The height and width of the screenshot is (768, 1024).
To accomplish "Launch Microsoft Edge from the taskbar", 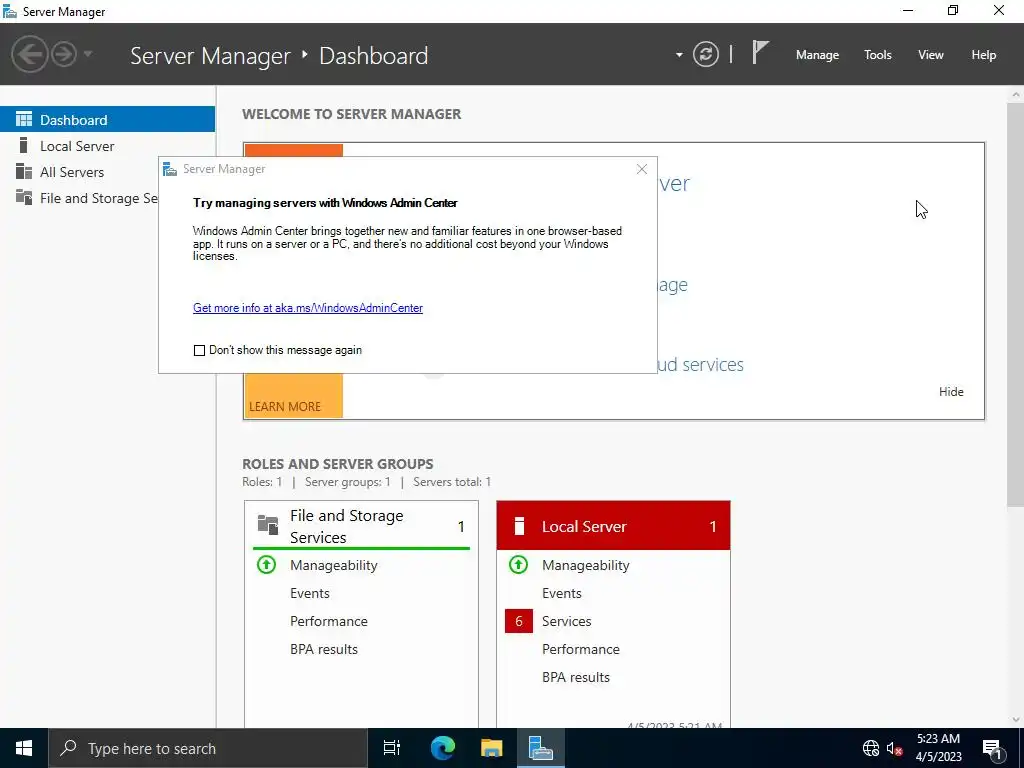I will 442,748.
